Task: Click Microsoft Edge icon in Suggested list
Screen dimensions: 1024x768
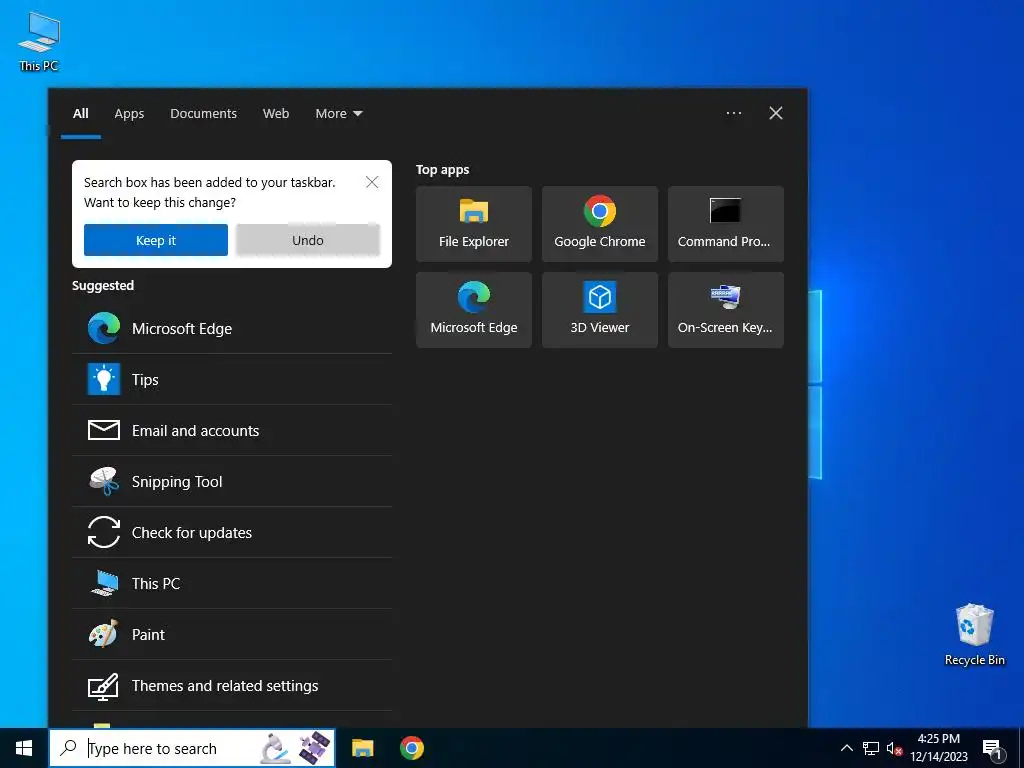Action: click(x=104, y=328)
